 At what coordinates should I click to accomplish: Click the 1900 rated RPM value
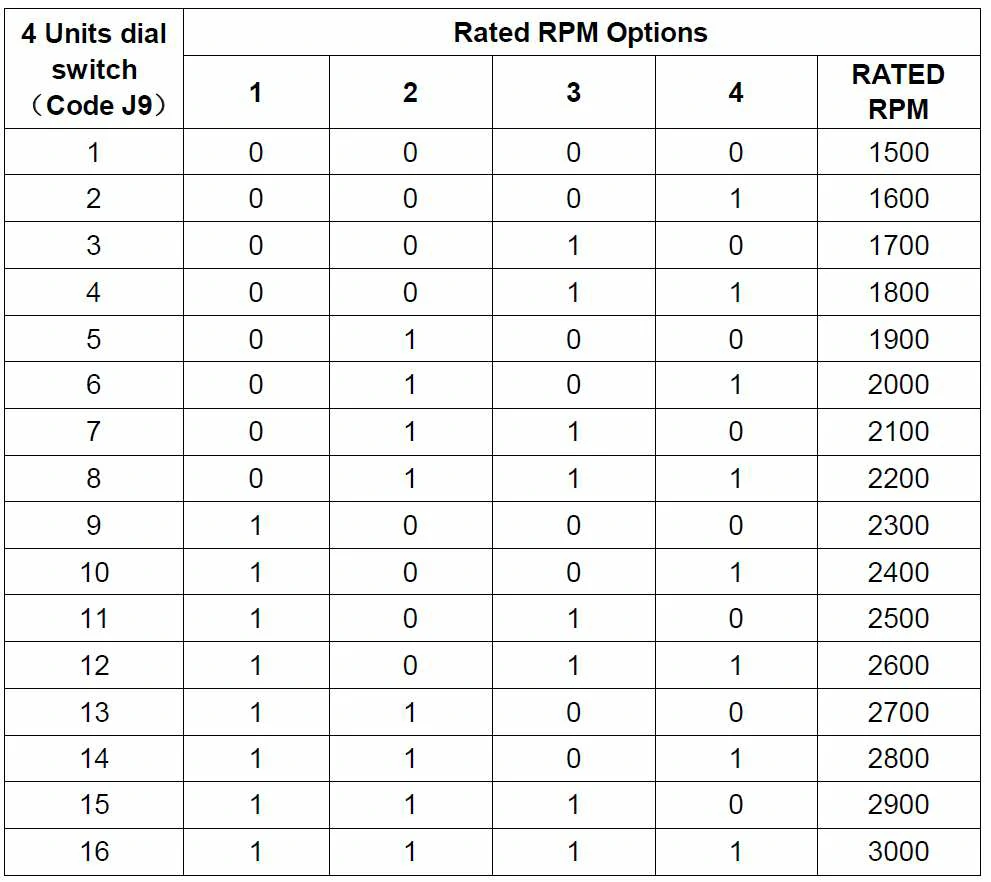click(x=898, y=339)
